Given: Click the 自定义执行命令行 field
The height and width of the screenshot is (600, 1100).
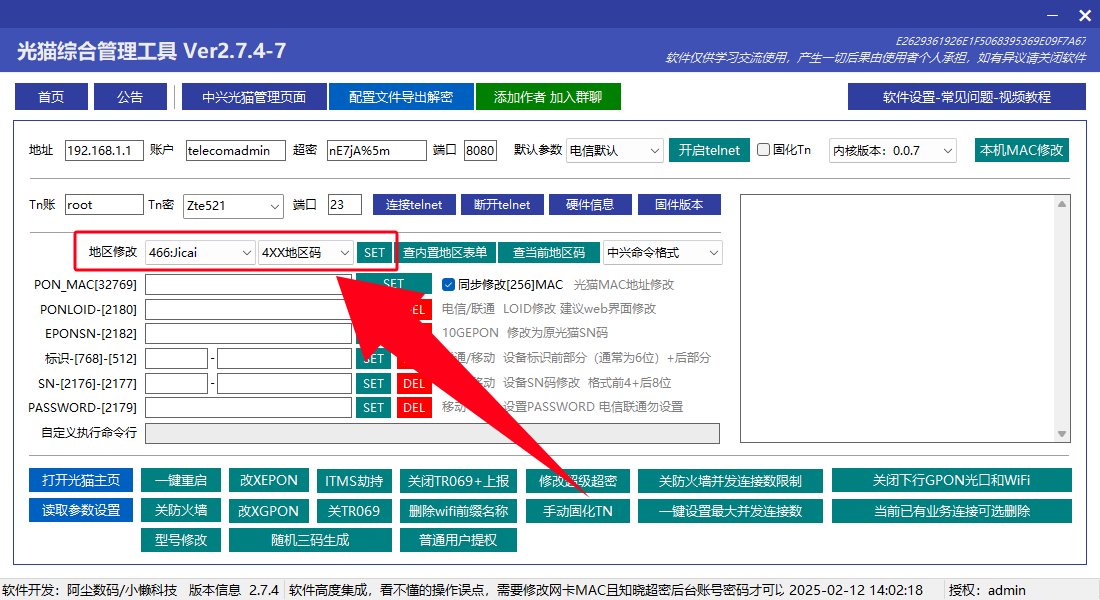Looking at the screenshot, I should click(x=432, y=433).
